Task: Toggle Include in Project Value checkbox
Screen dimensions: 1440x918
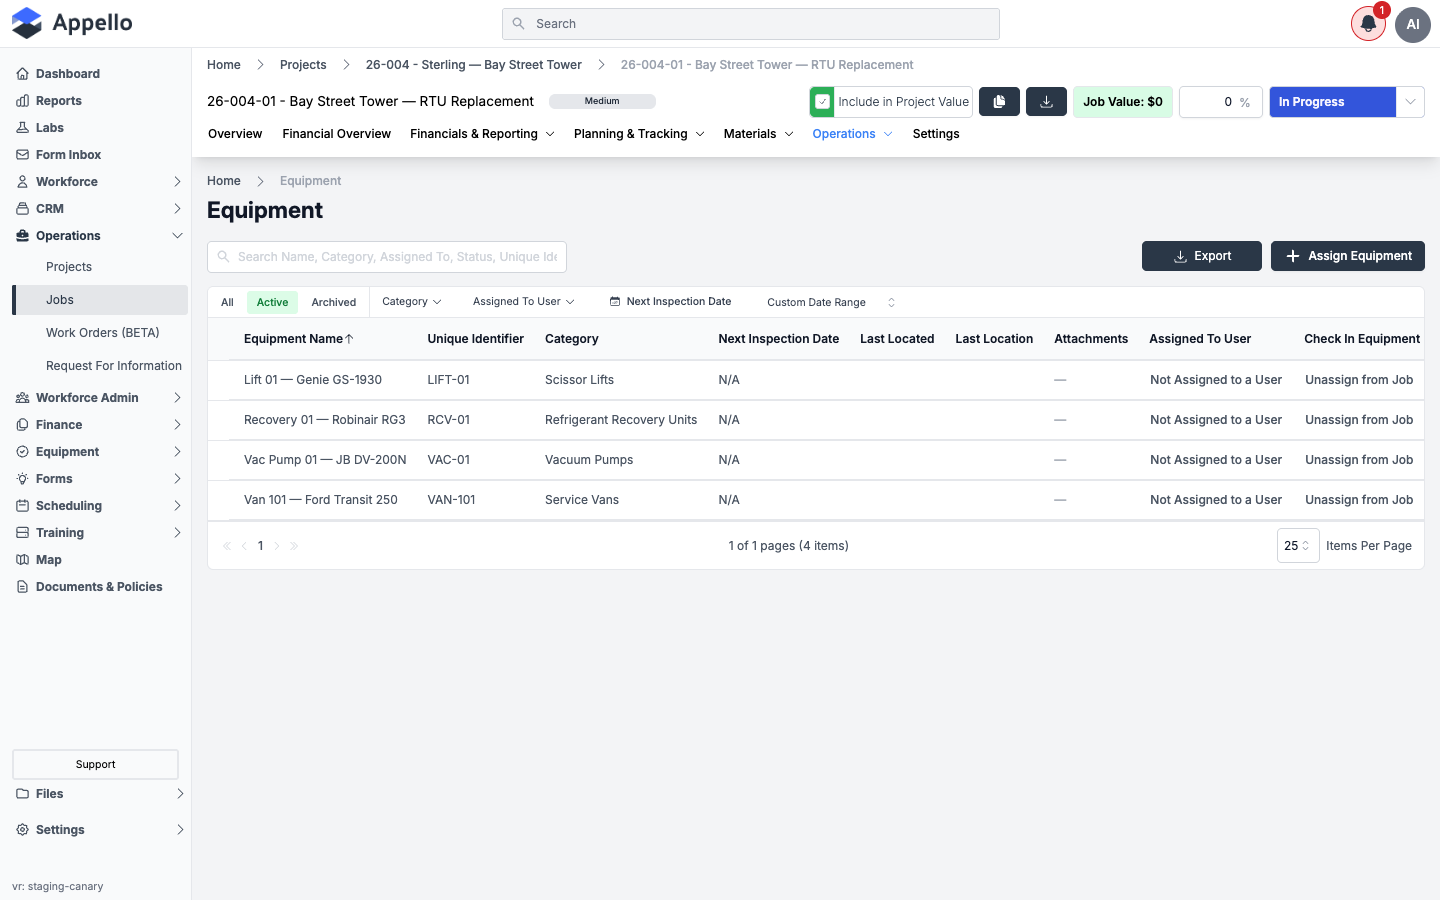Action: (x=822, y=102)
